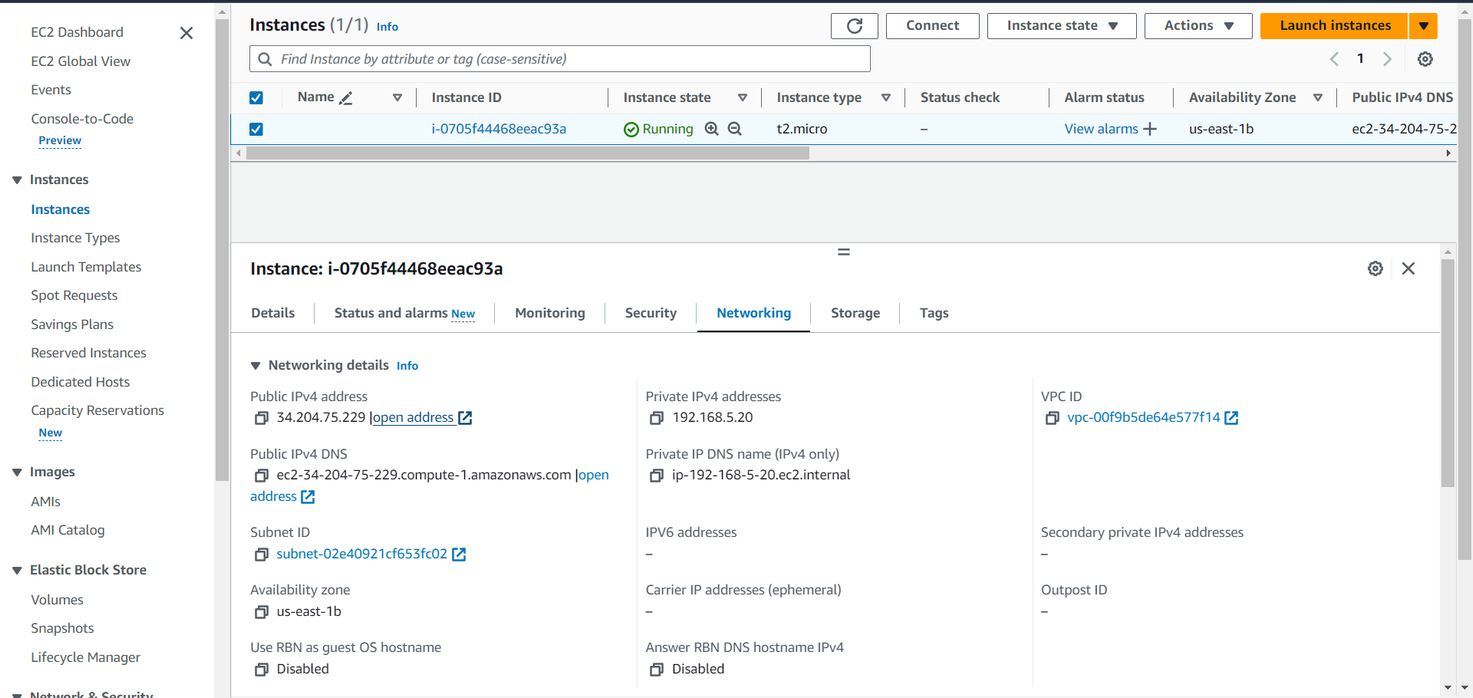Open table preferences gear icon
Image resolution: width=1473 pixels, height=698 pixels.
tap(1425, 60)
